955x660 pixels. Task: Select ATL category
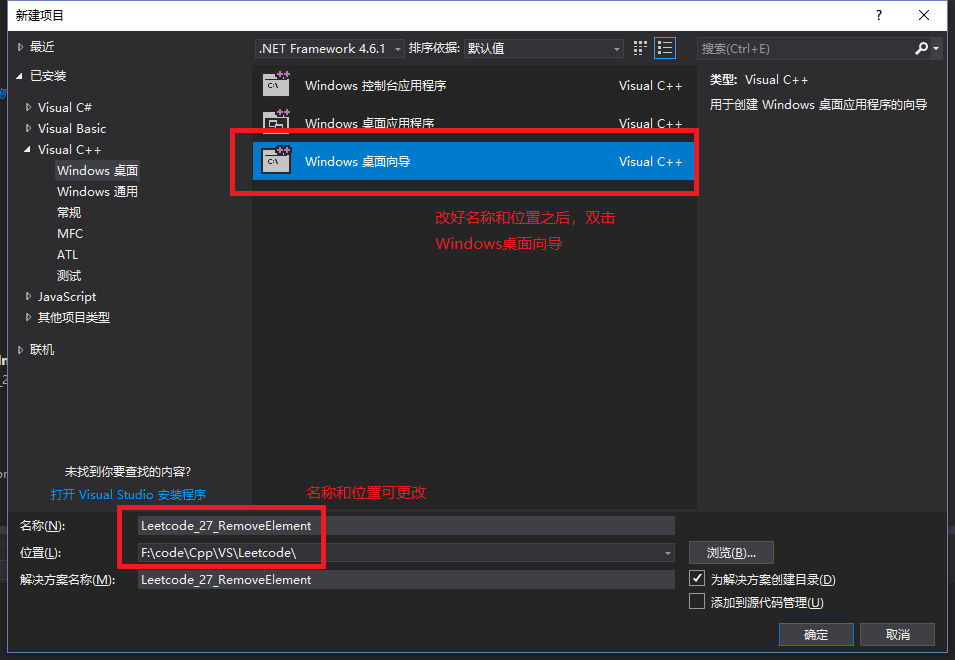point(68,255)
